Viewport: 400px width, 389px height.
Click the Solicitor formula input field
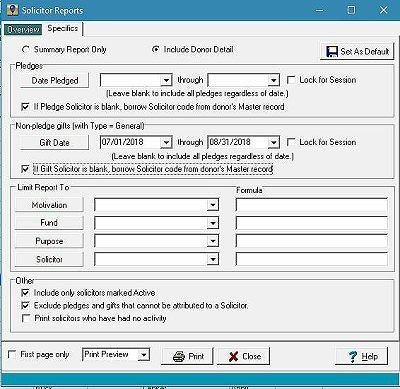(312, 259)
